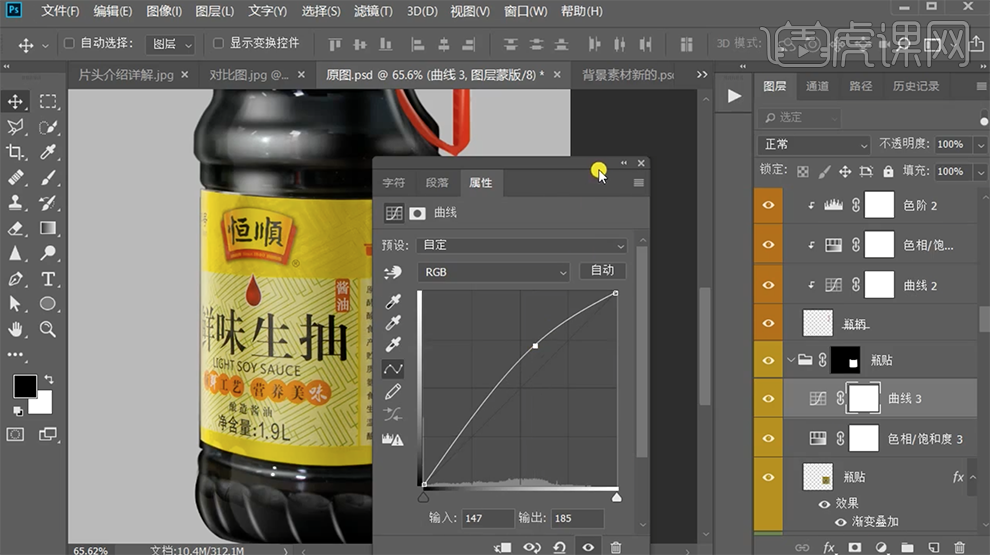990x555 pixels.
Task: Click the white point slider under curve
Action: [x=616, y=496]
